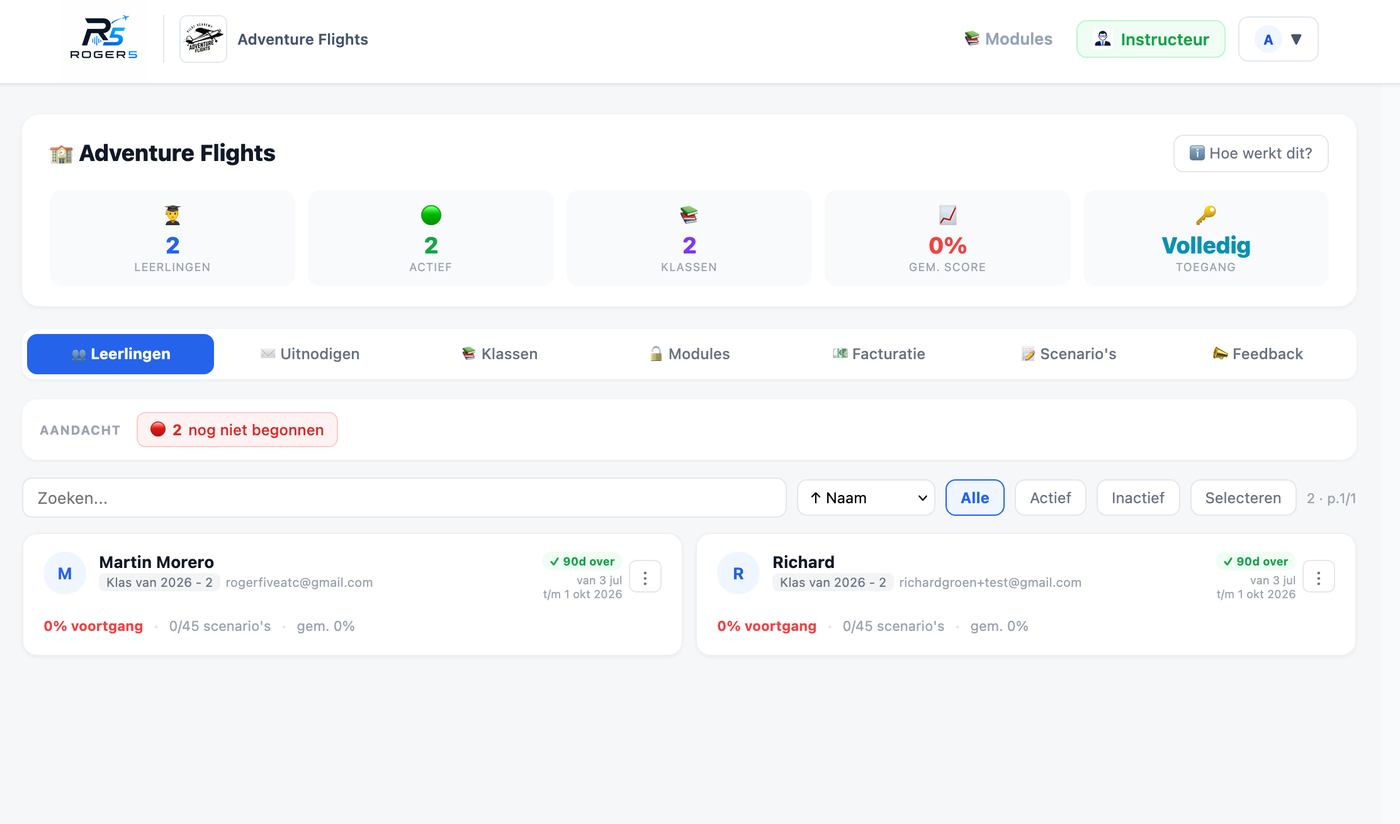Viewport: 1400px width, 824px height.
Task: Show the Feedback tab
Action: pos(1258,354)
